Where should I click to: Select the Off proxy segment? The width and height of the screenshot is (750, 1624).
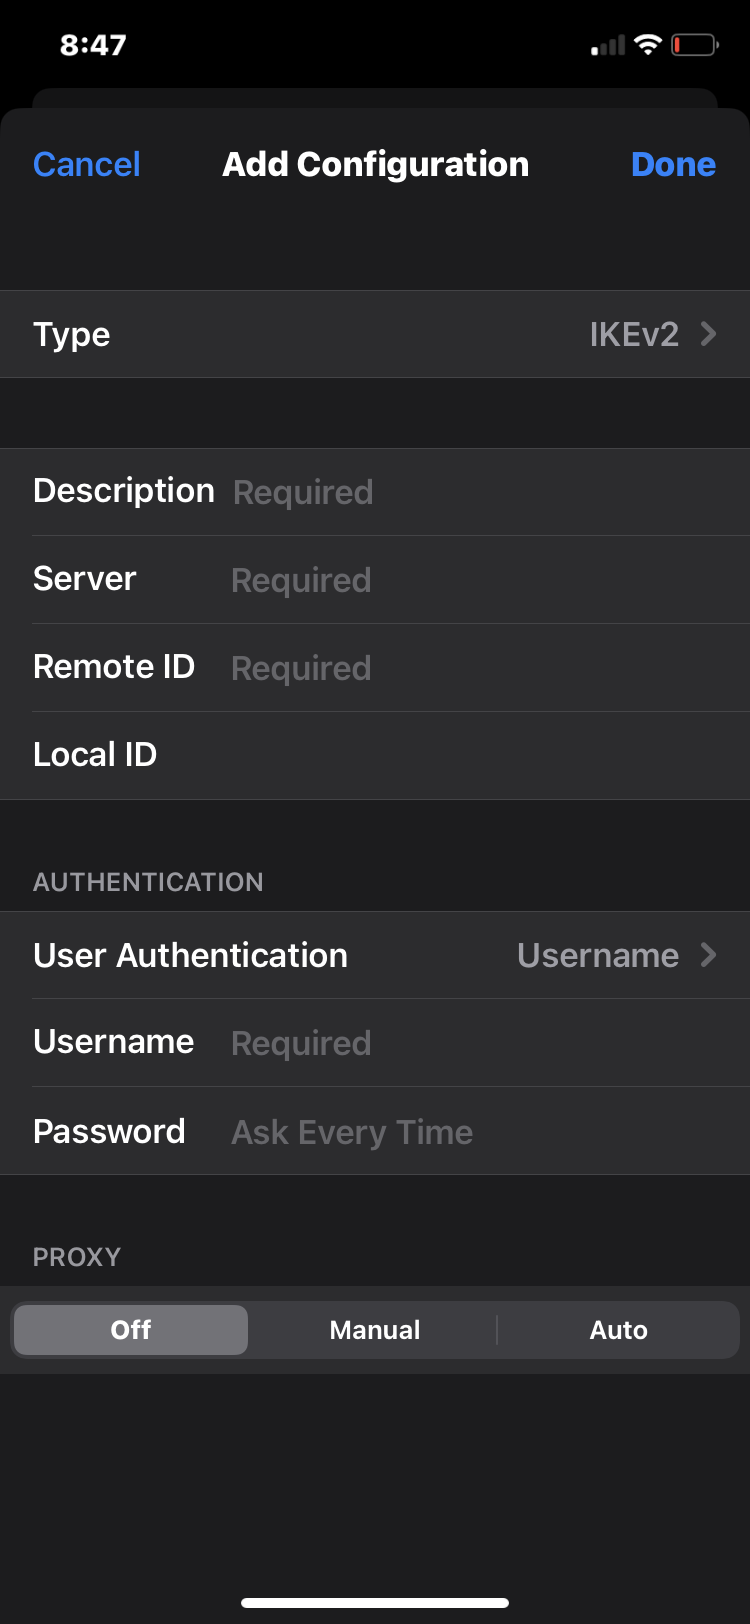[131, 1330]
